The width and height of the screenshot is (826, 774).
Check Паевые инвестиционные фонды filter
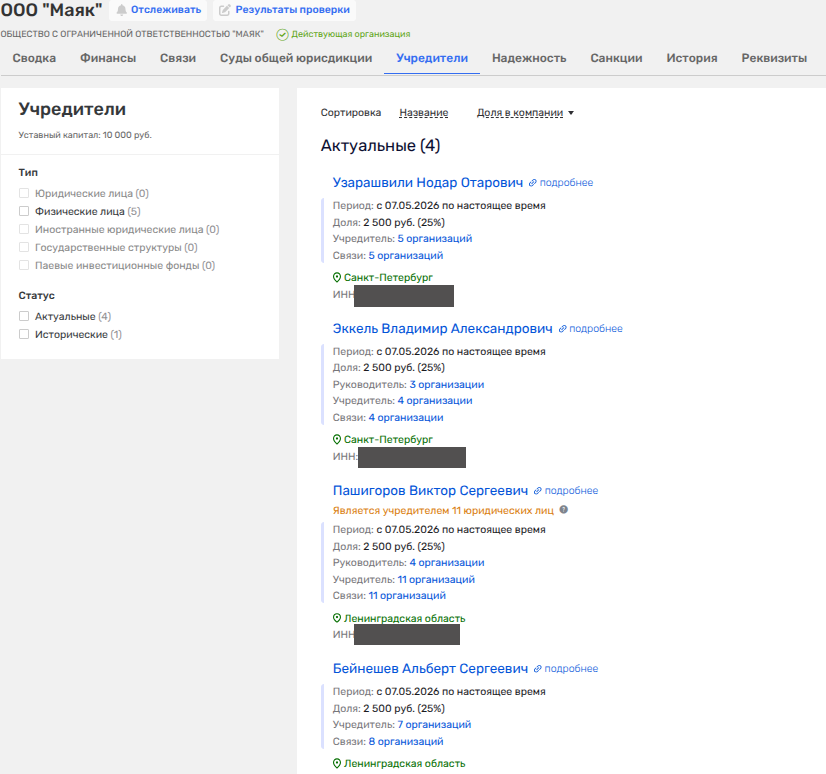24,264
